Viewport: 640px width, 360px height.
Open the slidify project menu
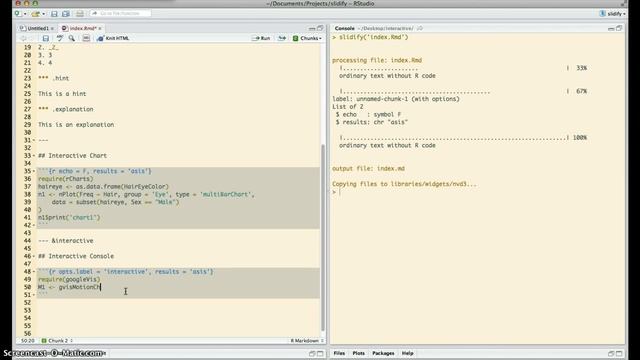[613, 13]
